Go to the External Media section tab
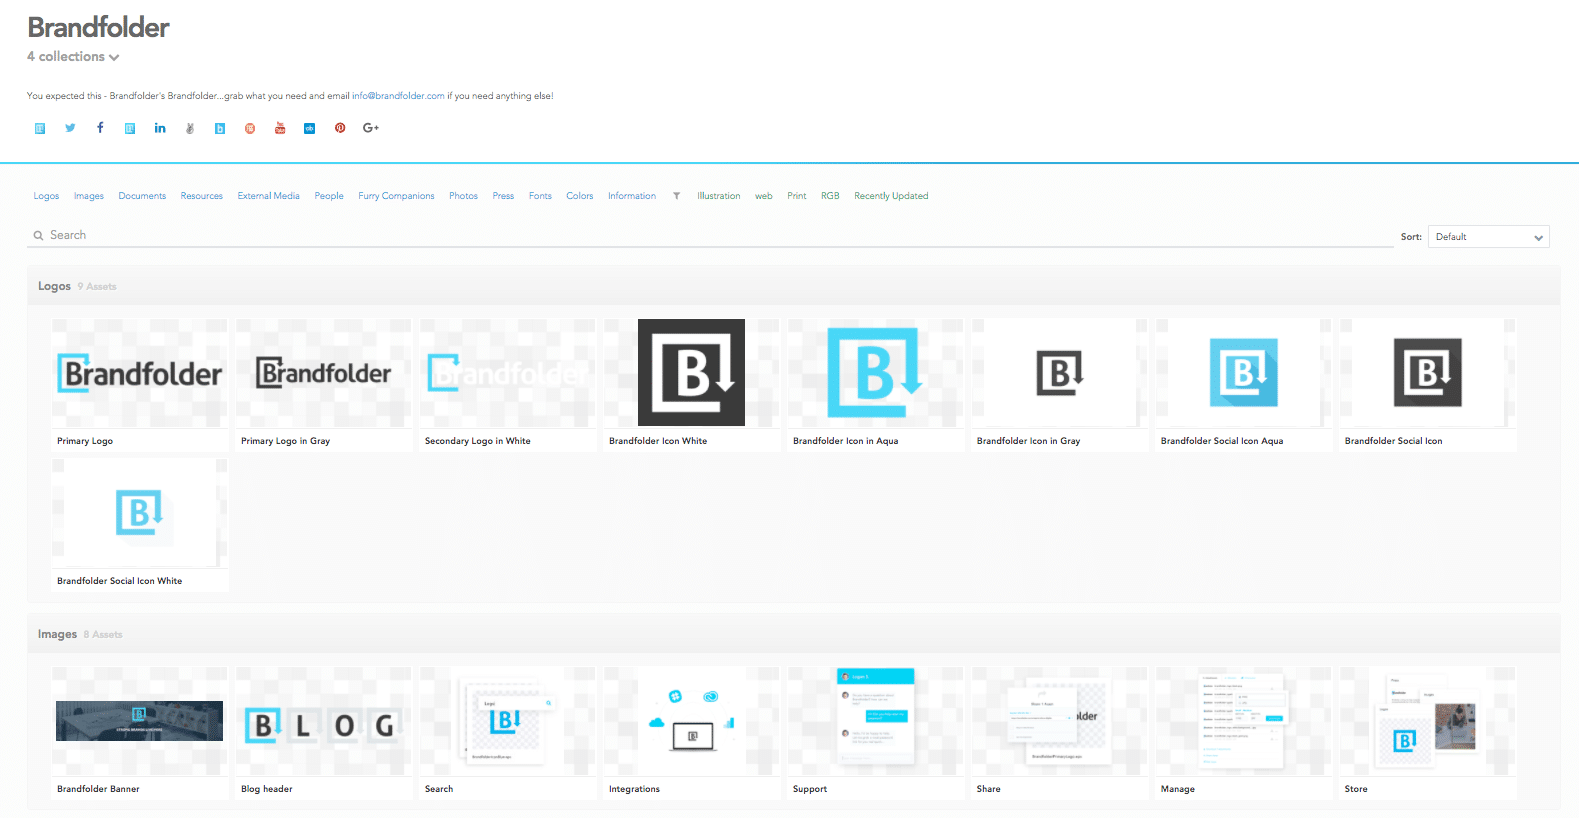This screenshot has height=818, width=1579. pos(269,196)
